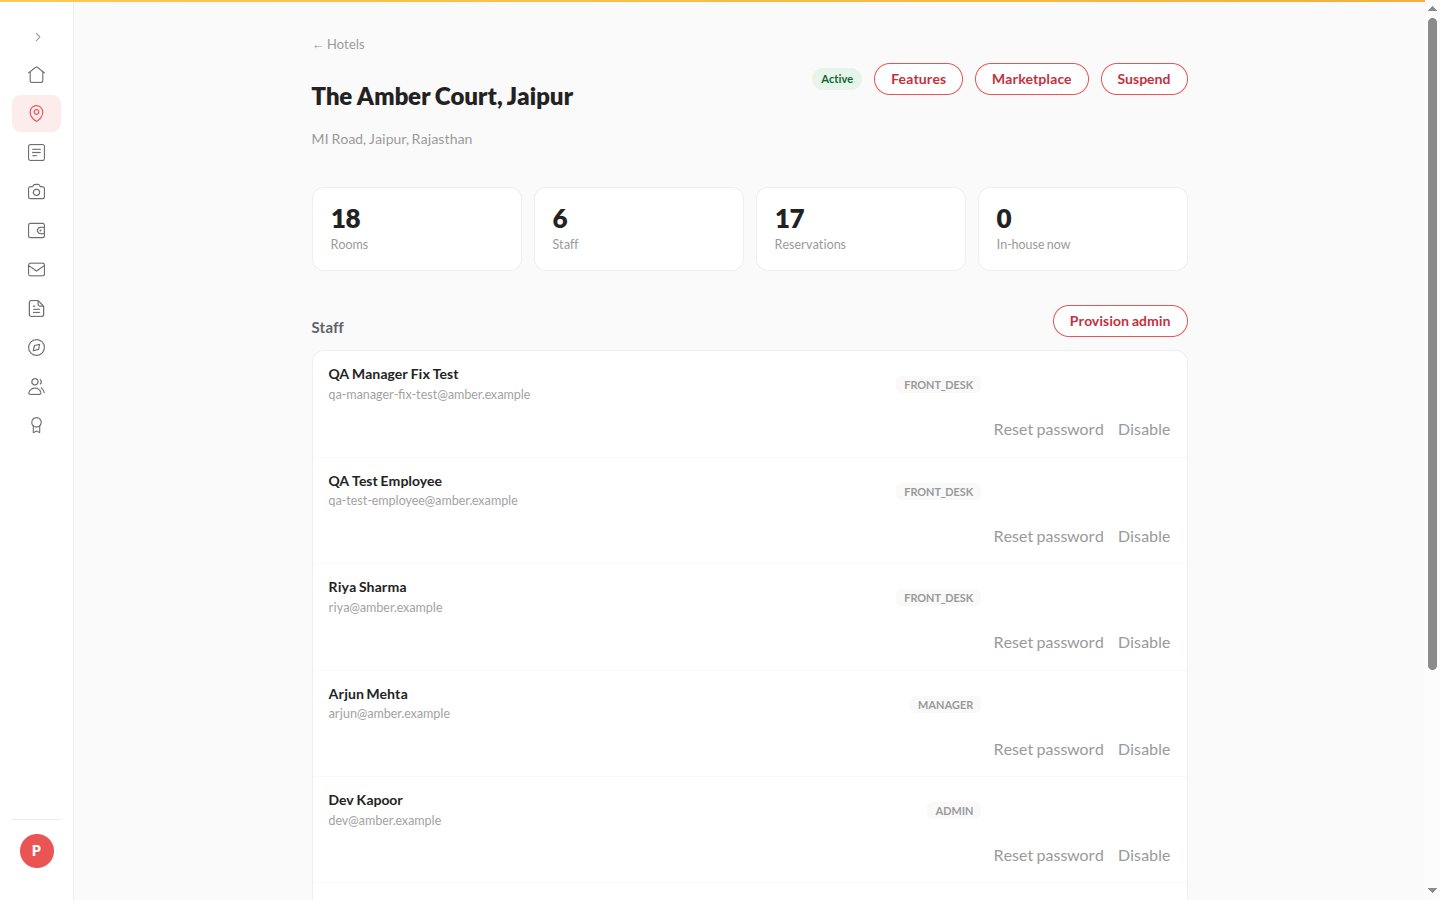Click the riya@amber.example email text
1440x900 pixels.
pyautogui.click(x=385, y=608)
